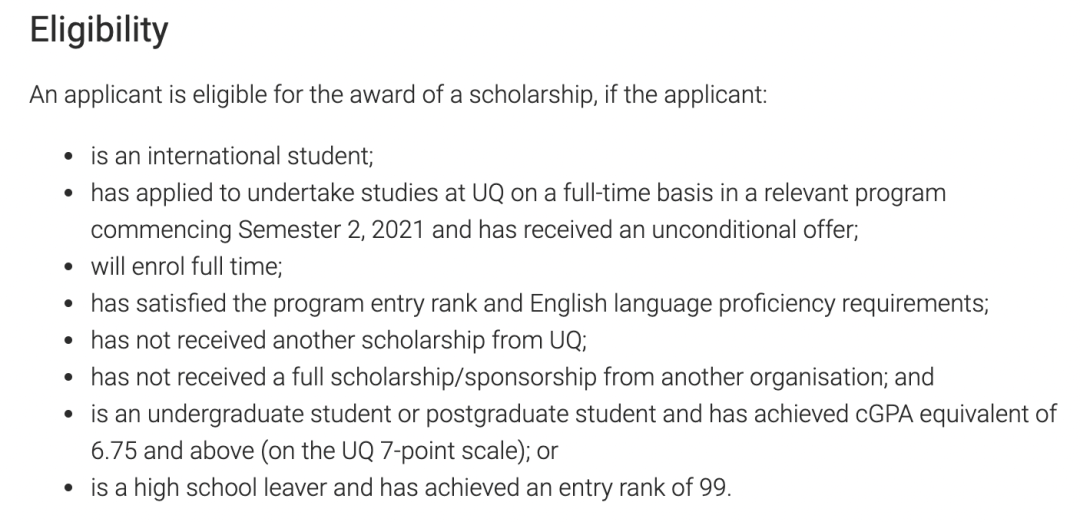Click the 'is an undergraduate student or postgraduate' line
This screenshot has width=1080, height=522.
574,414
